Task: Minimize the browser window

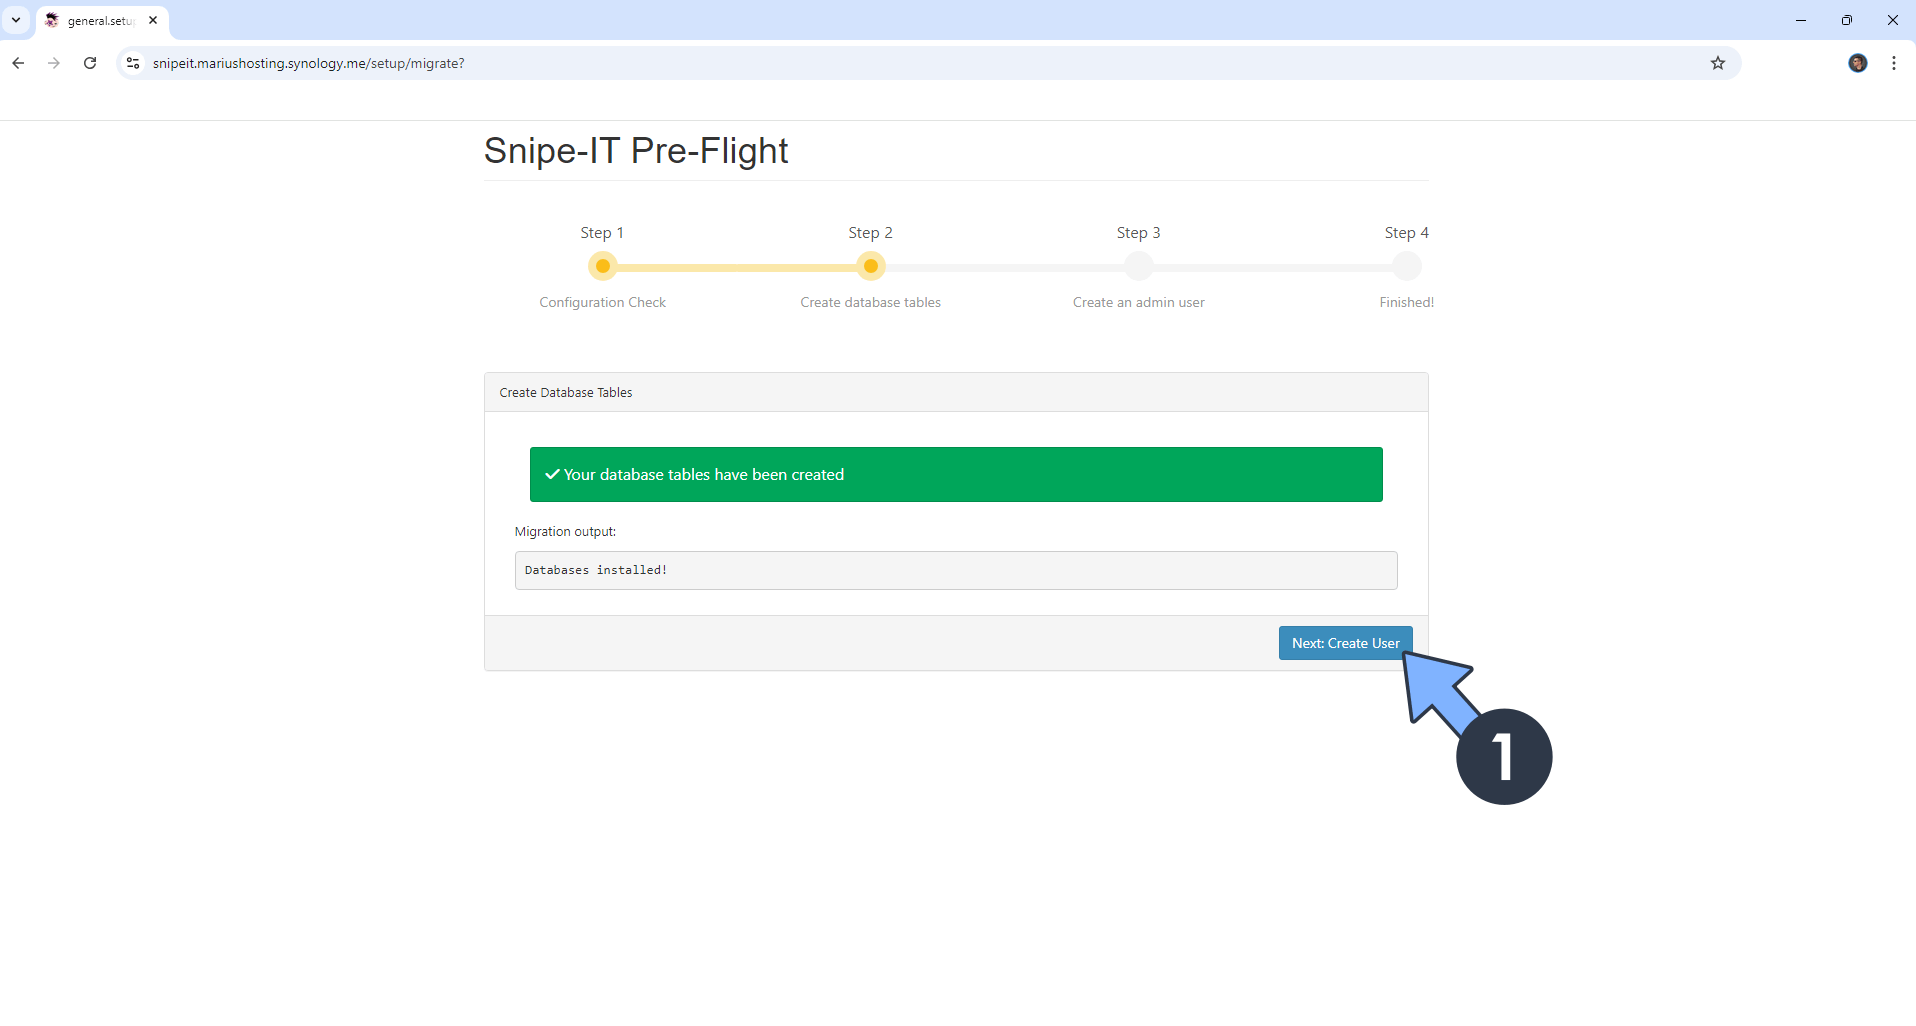Action: [1801, 20]
